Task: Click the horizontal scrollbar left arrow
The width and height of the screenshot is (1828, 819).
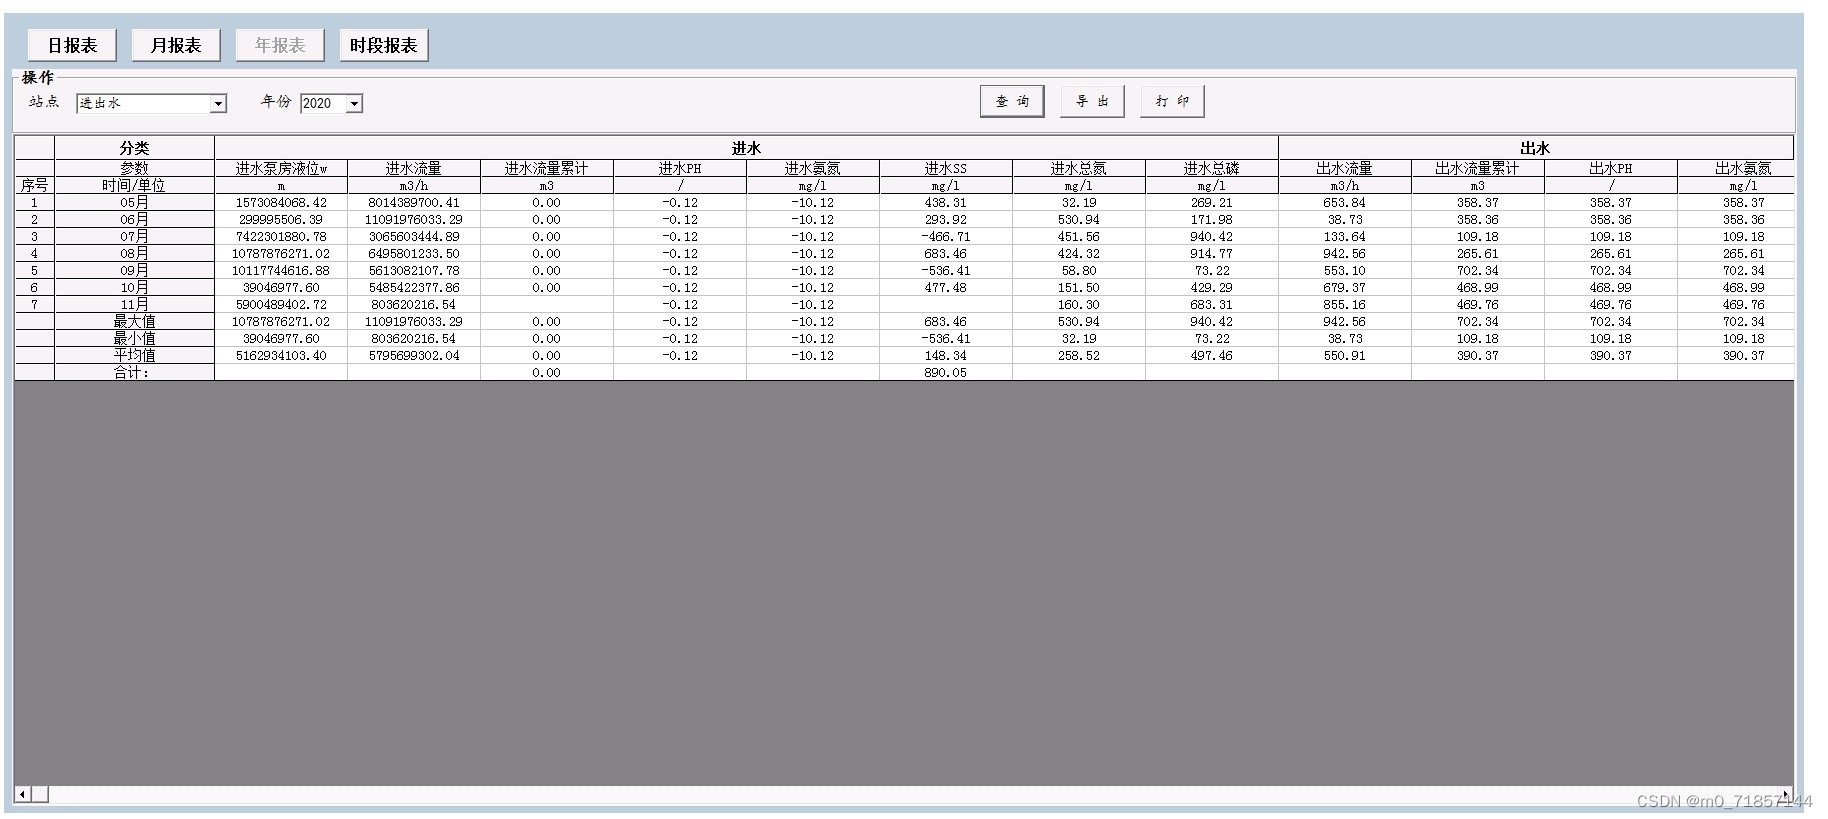Action: [22, 795]
